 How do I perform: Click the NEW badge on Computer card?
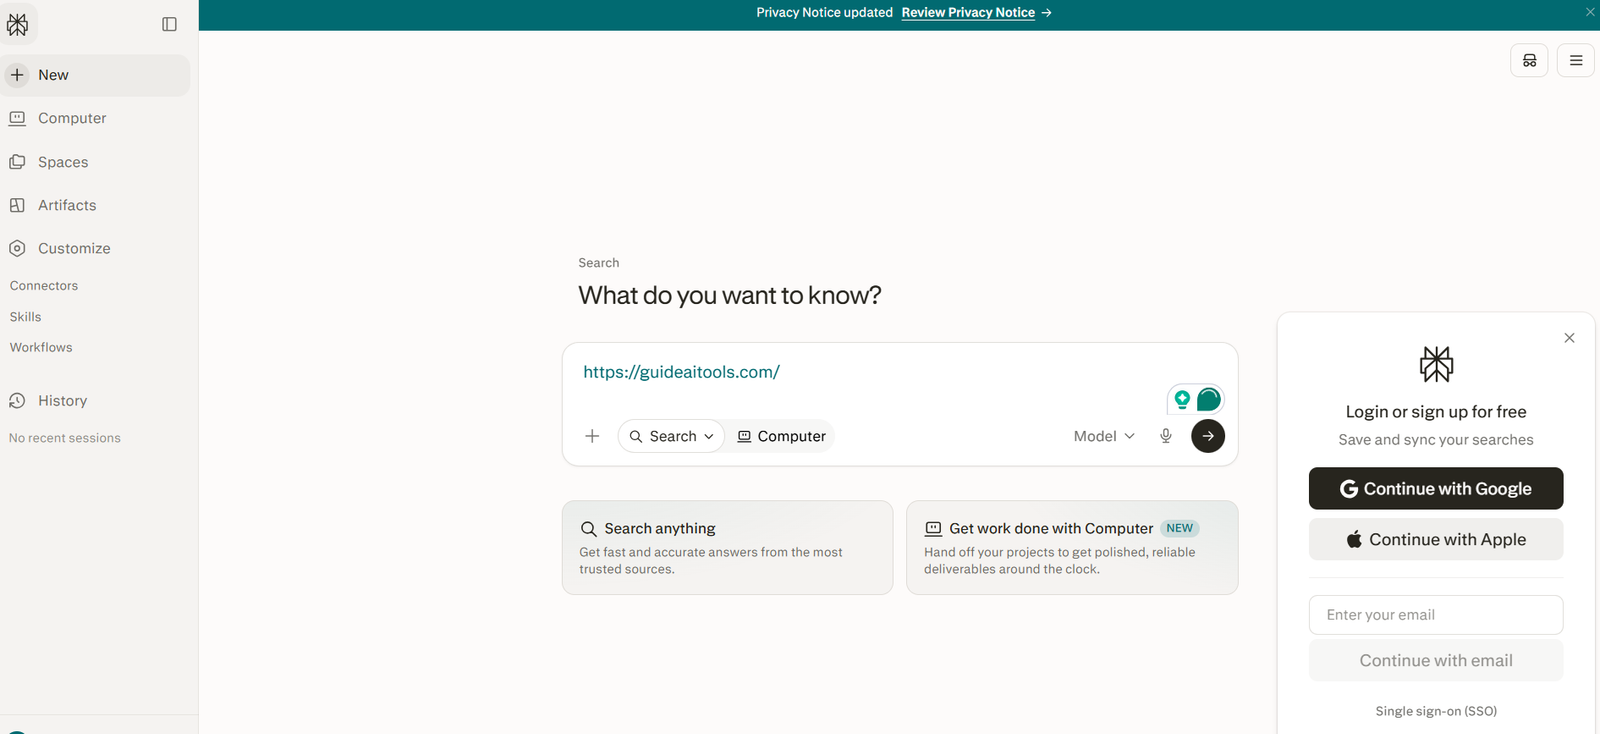point(1180,528)
